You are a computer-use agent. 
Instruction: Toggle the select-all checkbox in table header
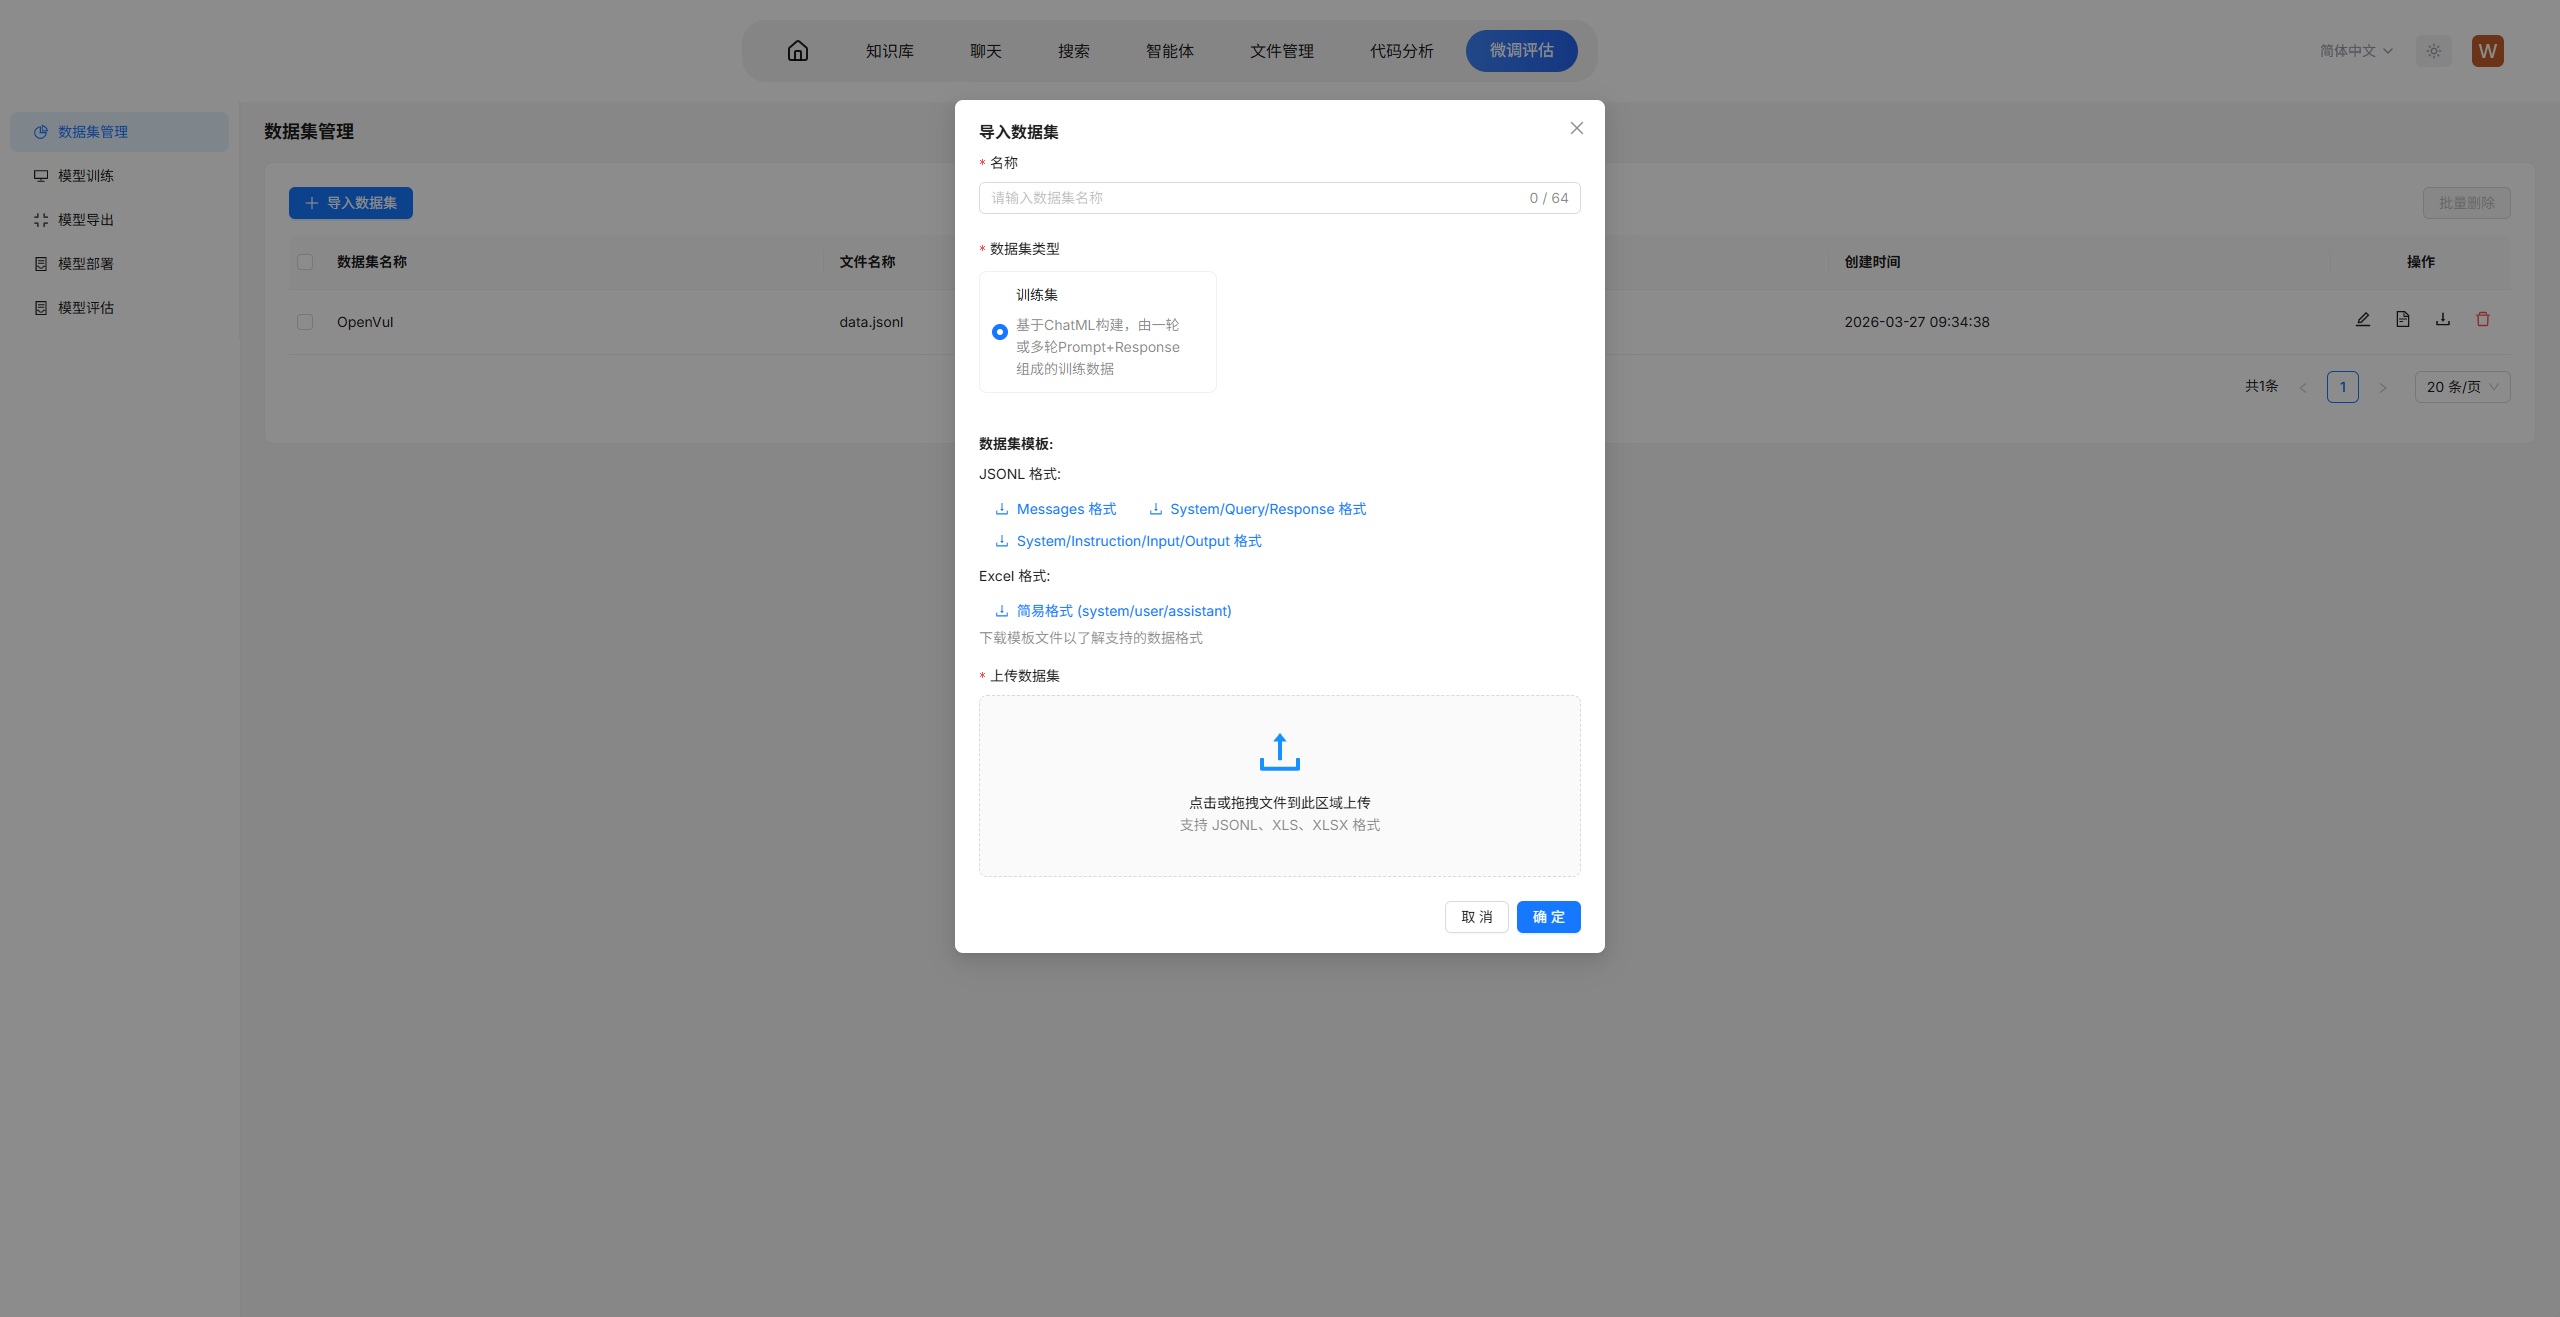305,262
